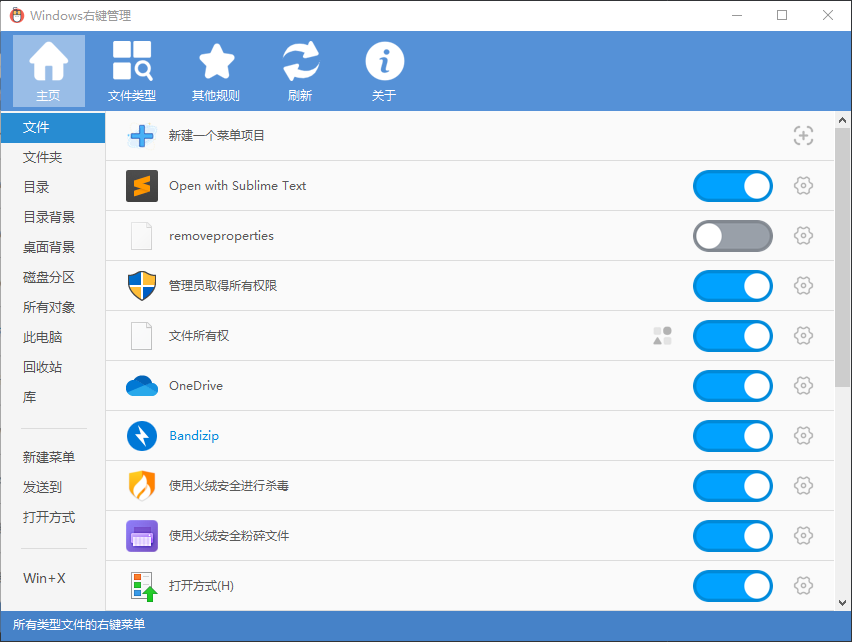Select 文件夹 in the left sidebar

[43, 157]
